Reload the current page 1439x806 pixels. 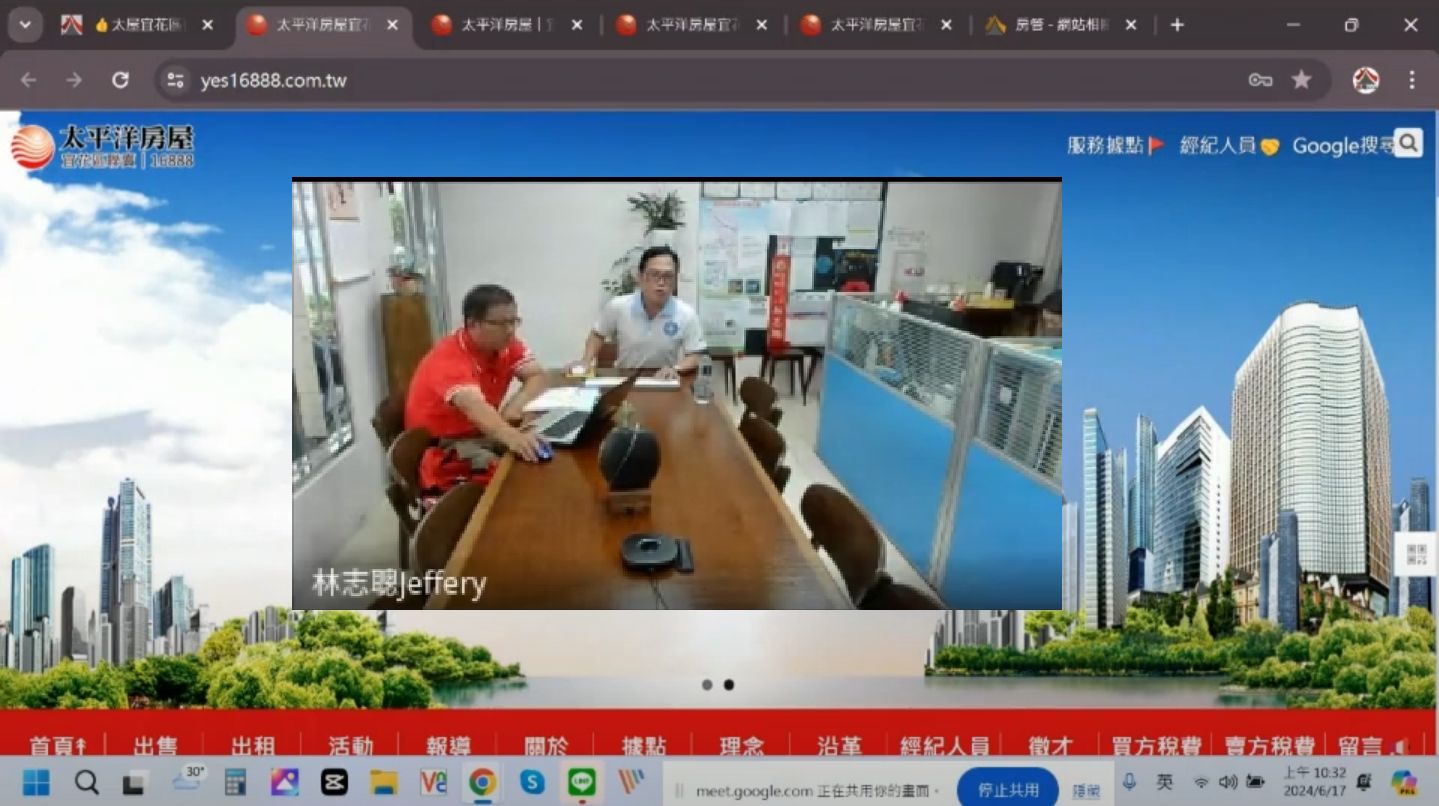click(x=120, y=80)
